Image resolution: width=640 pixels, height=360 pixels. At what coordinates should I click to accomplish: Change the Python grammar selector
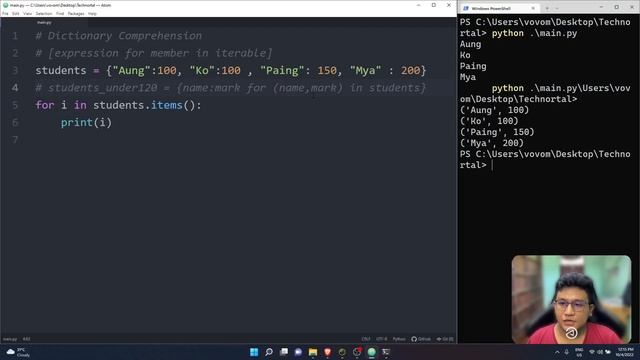coord(399,339)
